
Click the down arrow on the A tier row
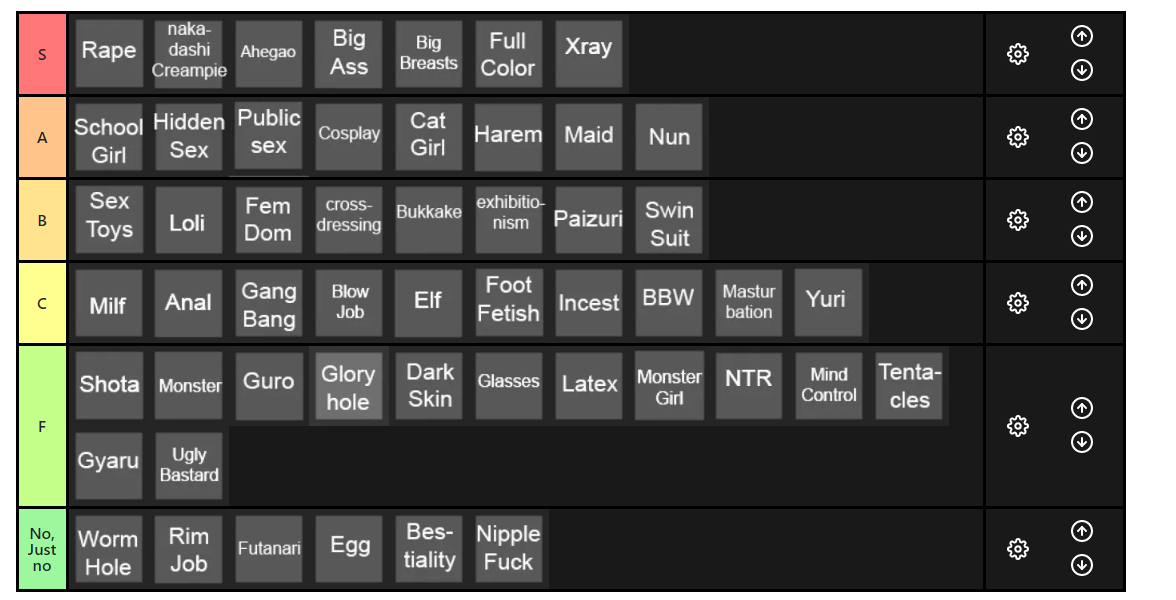(x=1081, y=153)
